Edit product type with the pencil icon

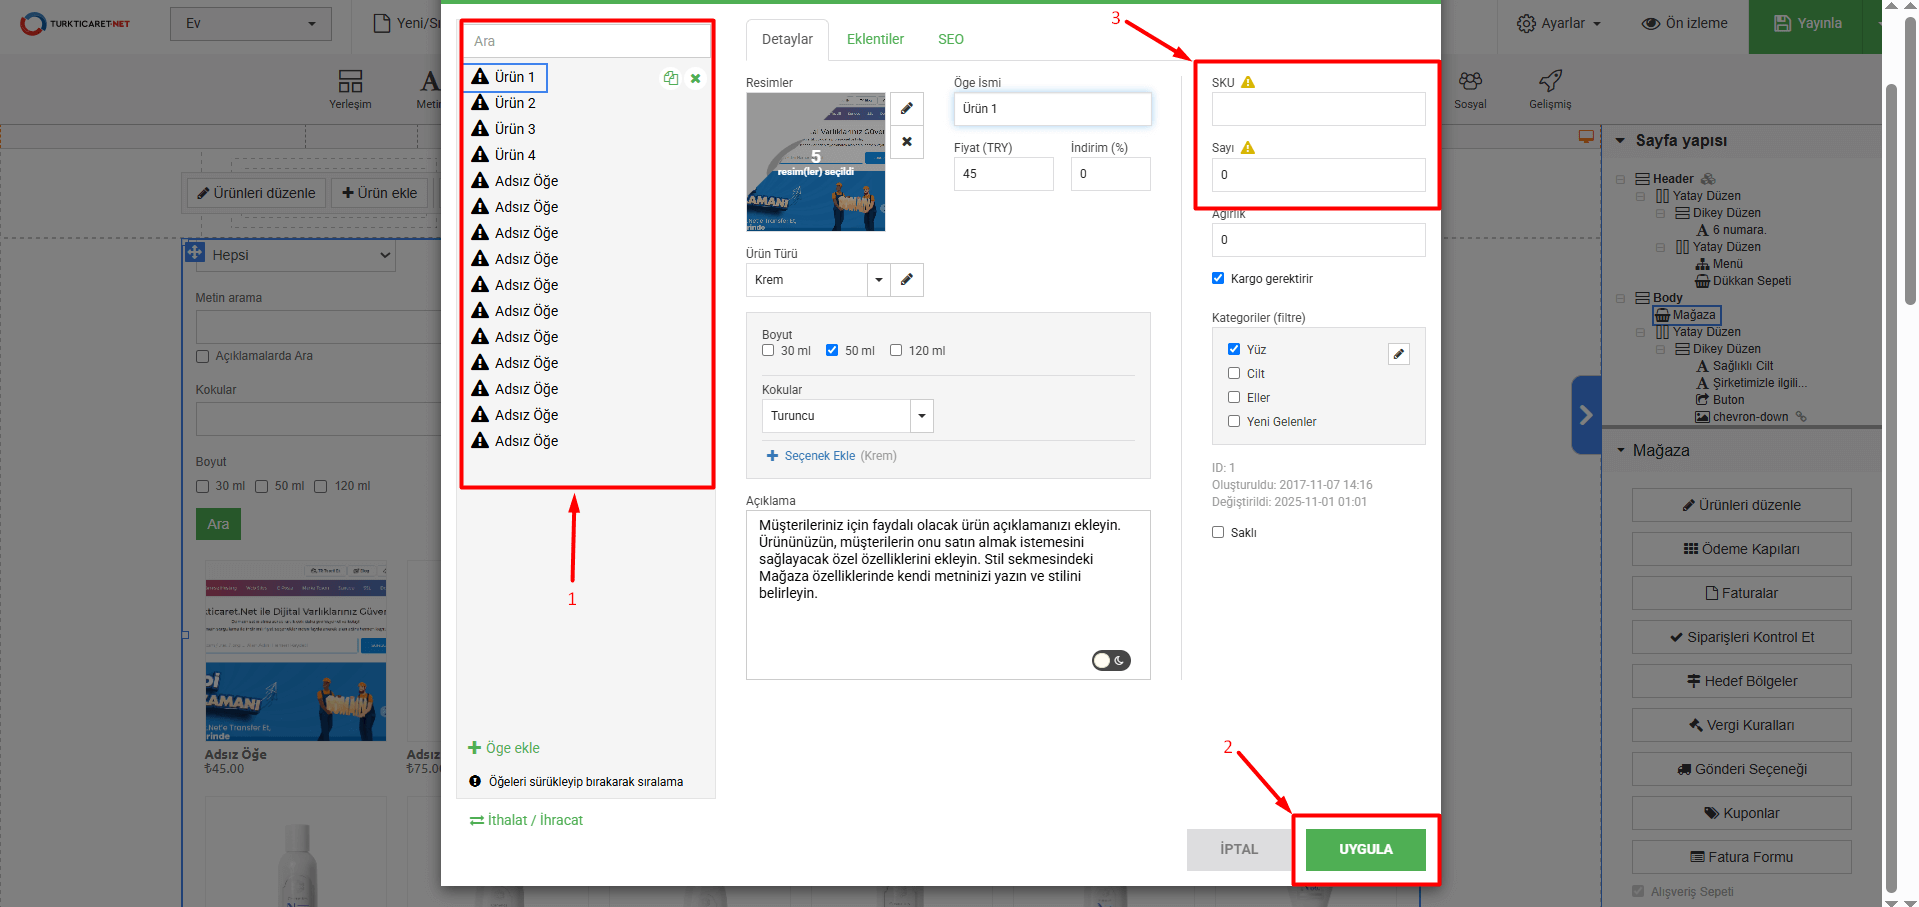click(x=906, y=280)
